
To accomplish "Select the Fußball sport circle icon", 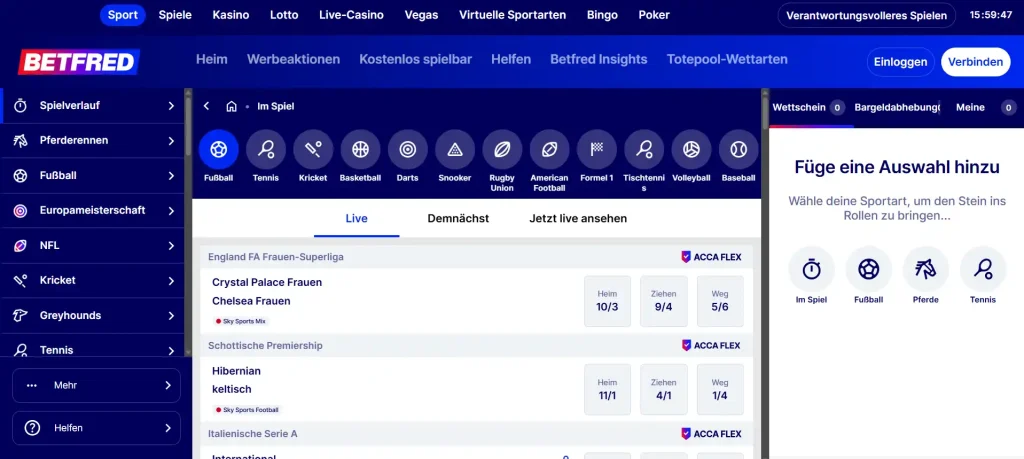I will [218, 150].
